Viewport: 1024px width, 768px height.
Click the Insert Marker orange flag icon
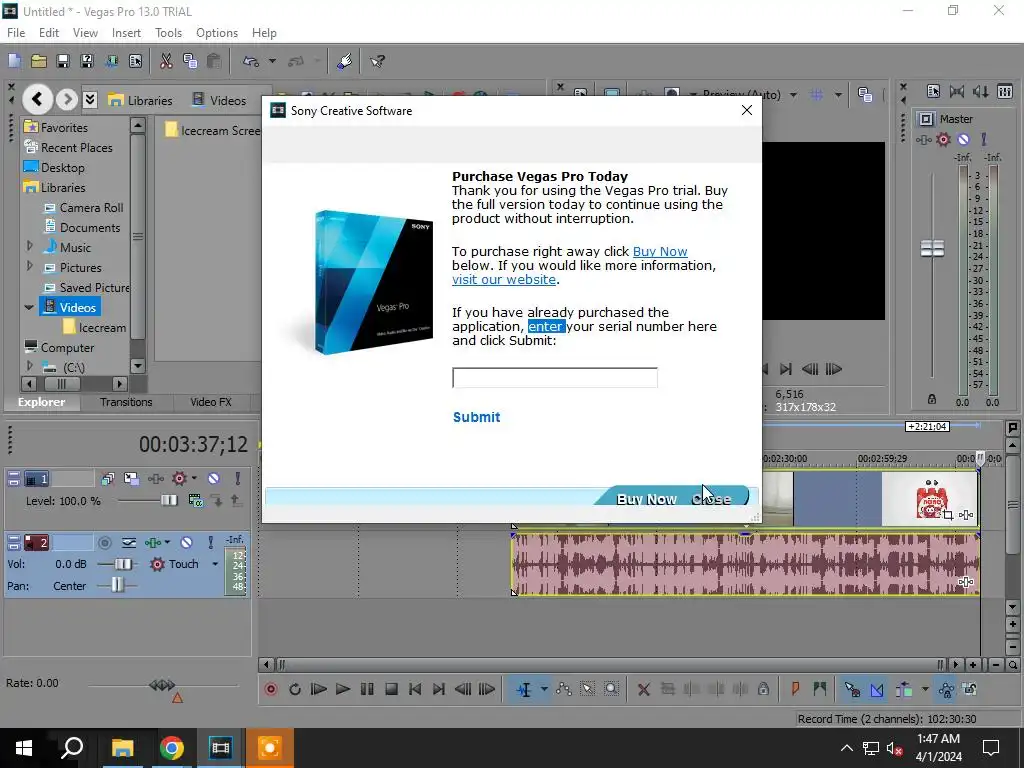tap(795, 689)
